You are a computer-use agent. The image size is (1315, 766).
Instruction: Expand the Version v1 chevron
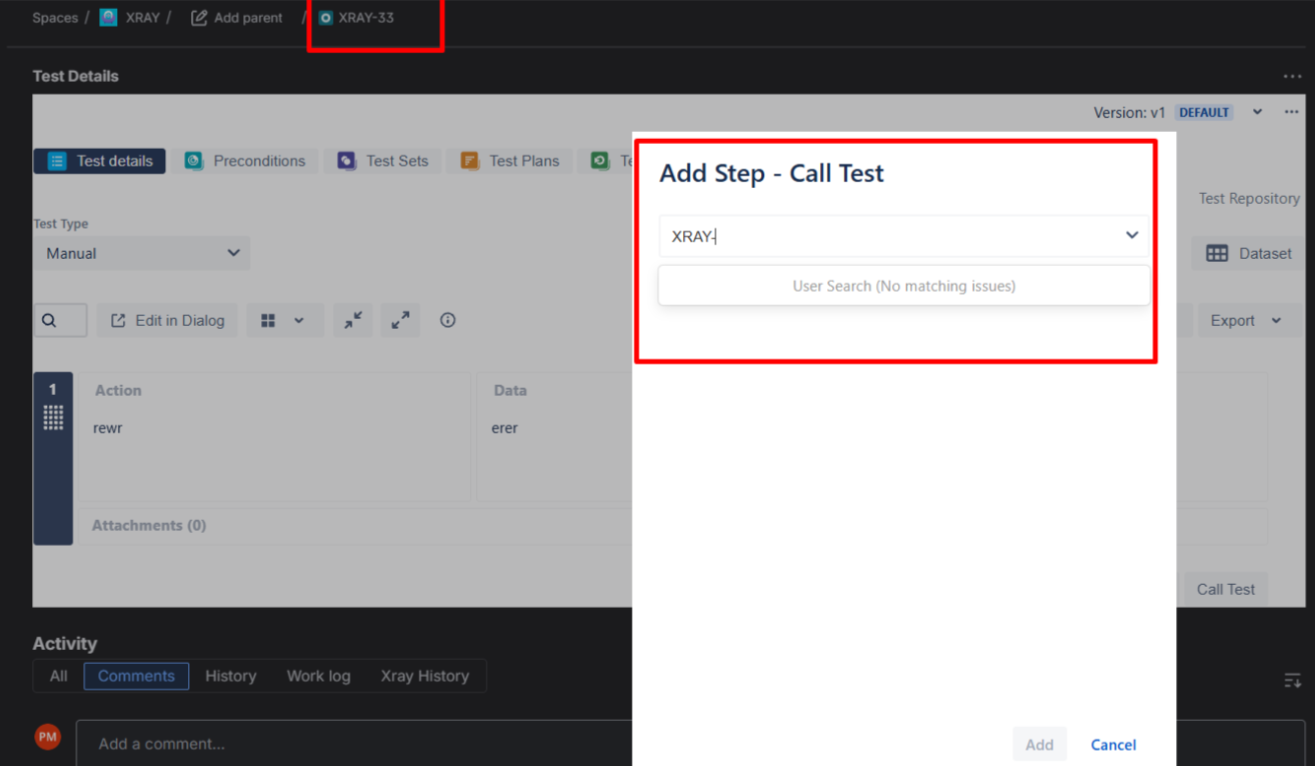tap(1257, 112)
